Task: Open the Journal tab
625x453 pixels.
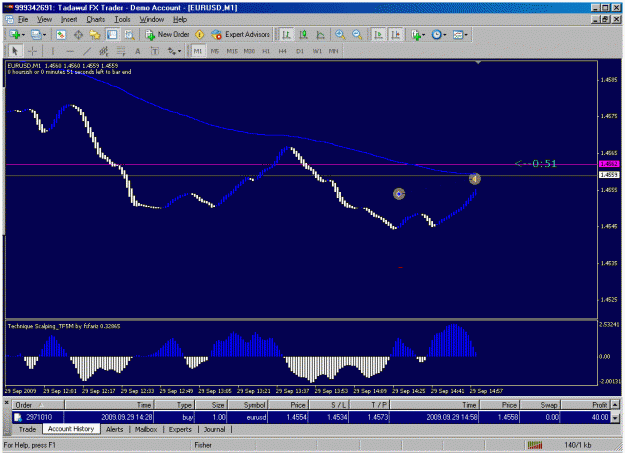Action: click(214, 429)
